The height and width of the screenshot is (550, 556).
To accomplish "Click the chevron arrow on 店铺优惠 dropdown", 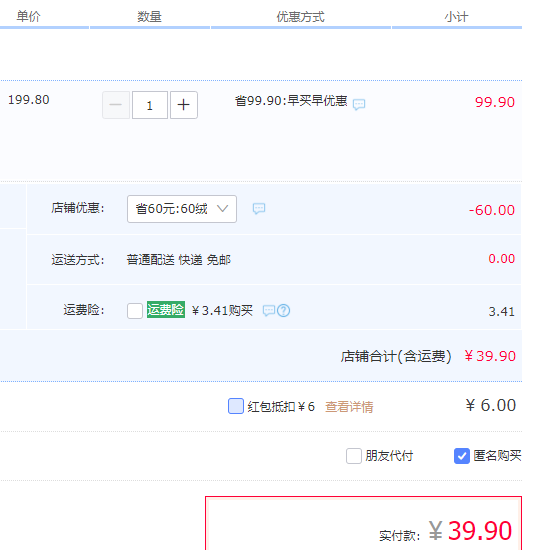I will pos(223,209).
